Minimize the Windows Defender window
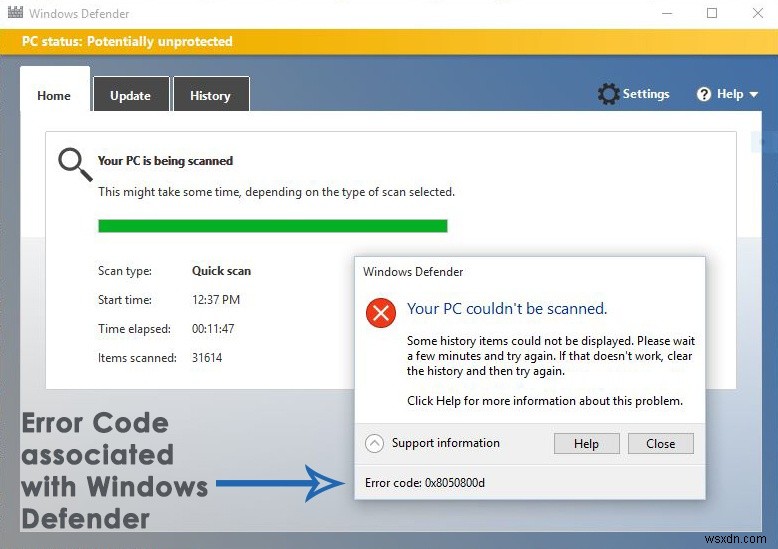Image resolution: width=778 pixels, height=549 pixels. click(667, 13)
